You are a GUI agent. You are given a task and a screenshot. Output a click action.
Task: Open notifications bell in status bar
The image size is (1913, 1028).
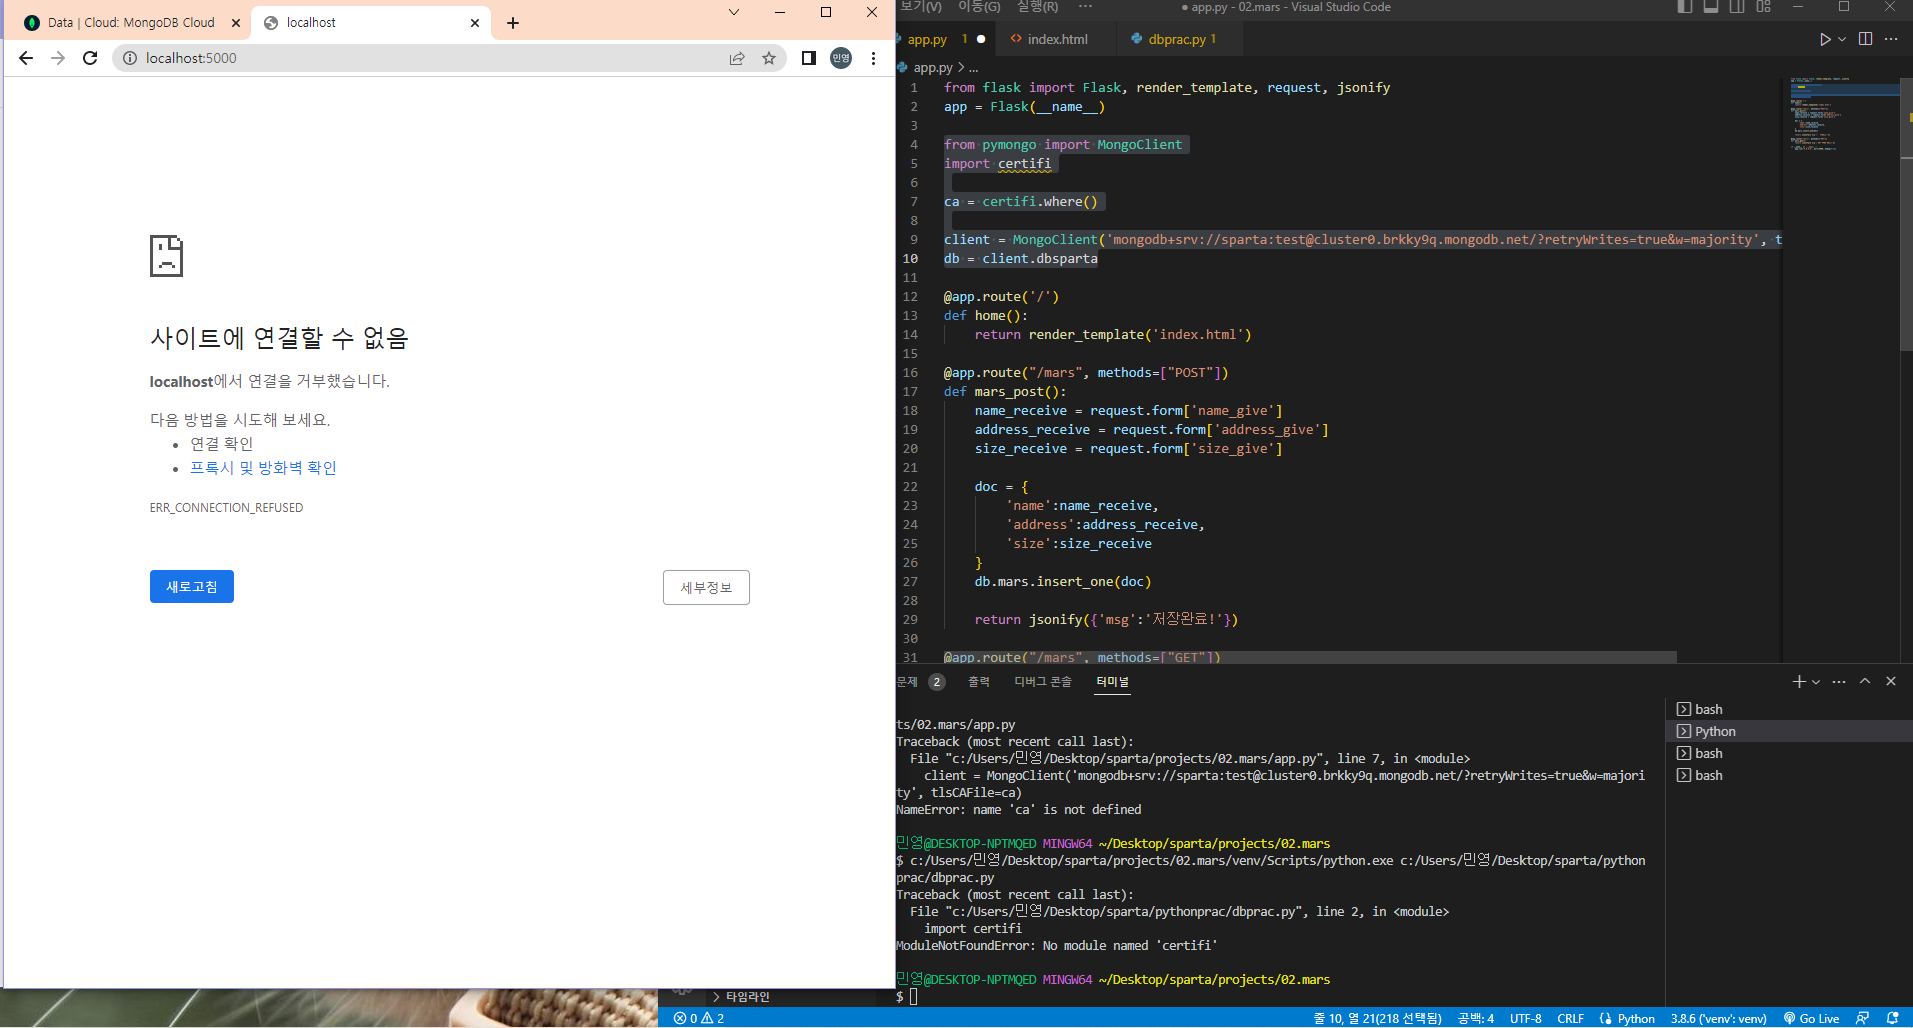(1892, 1018)
